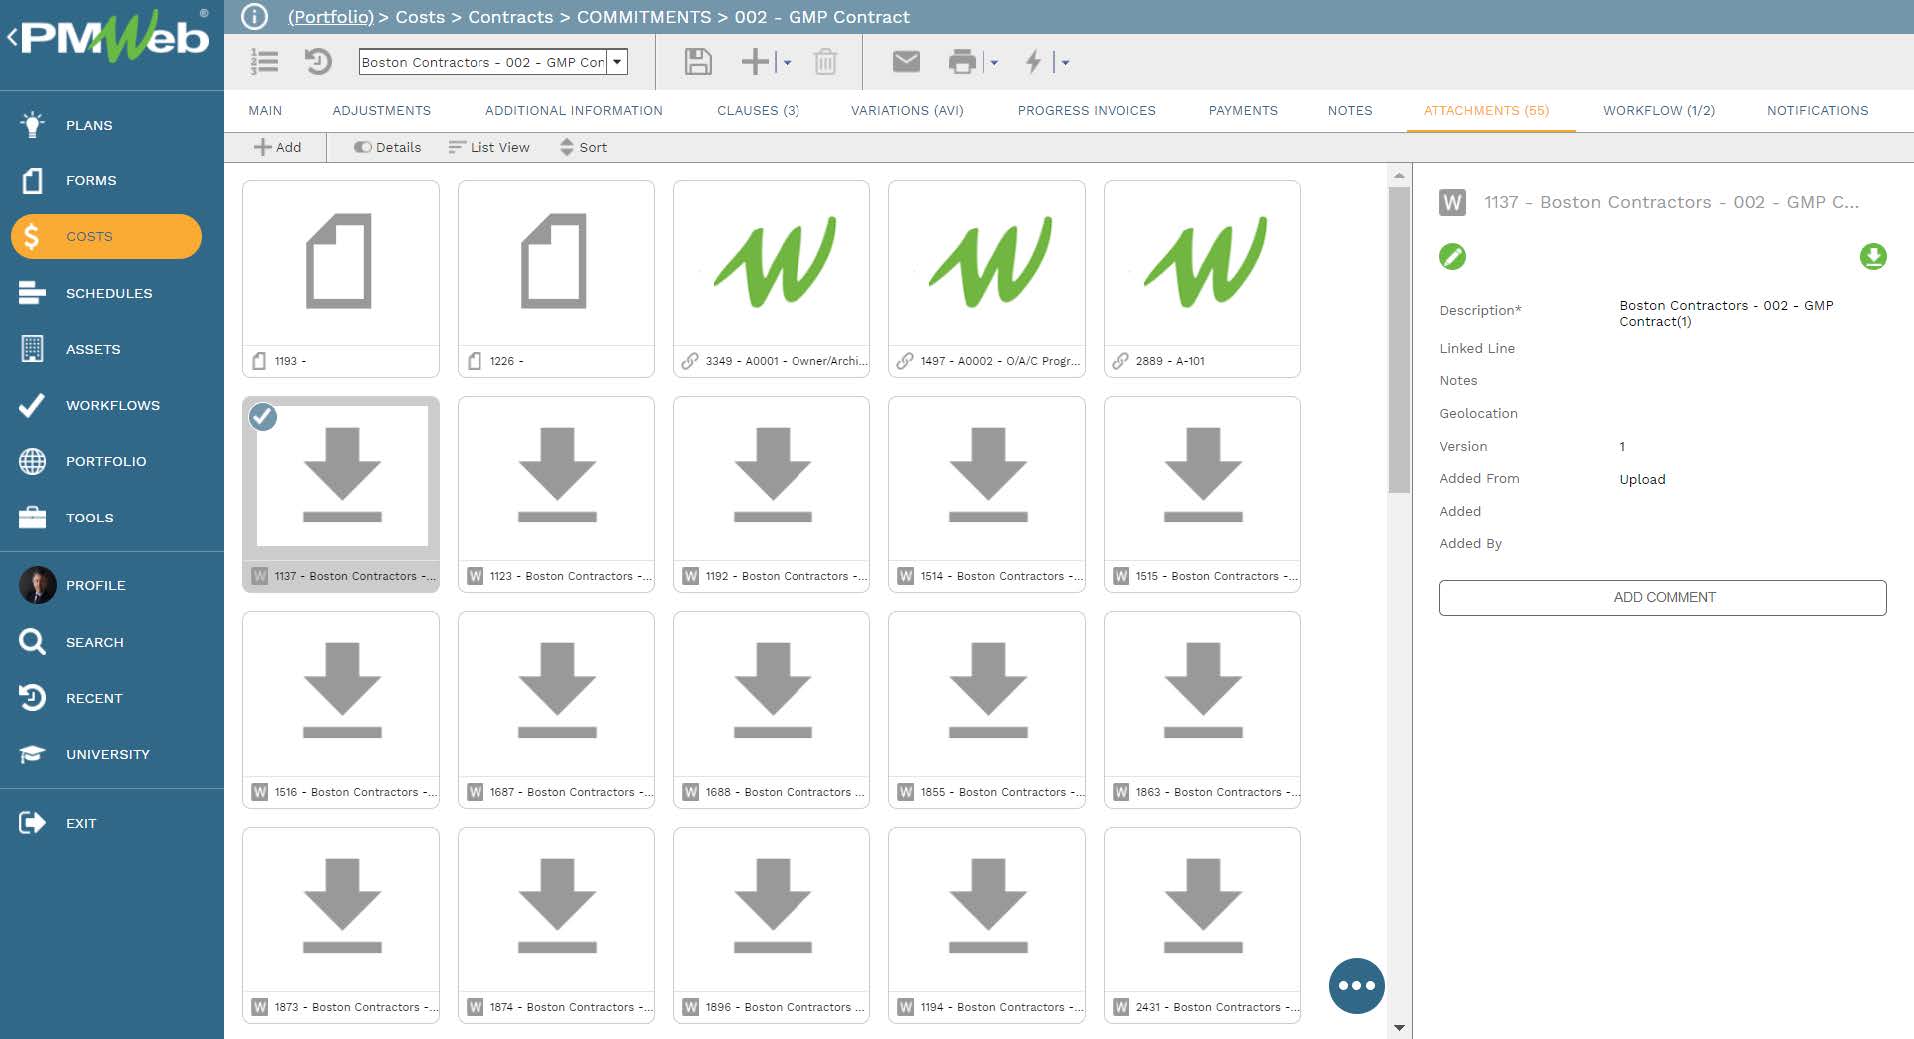Image resolution: width=1914 pixels, height=1039 pixels.
Task: Open the blue three-dots floating button
Action: click(x=1356, y=985)
